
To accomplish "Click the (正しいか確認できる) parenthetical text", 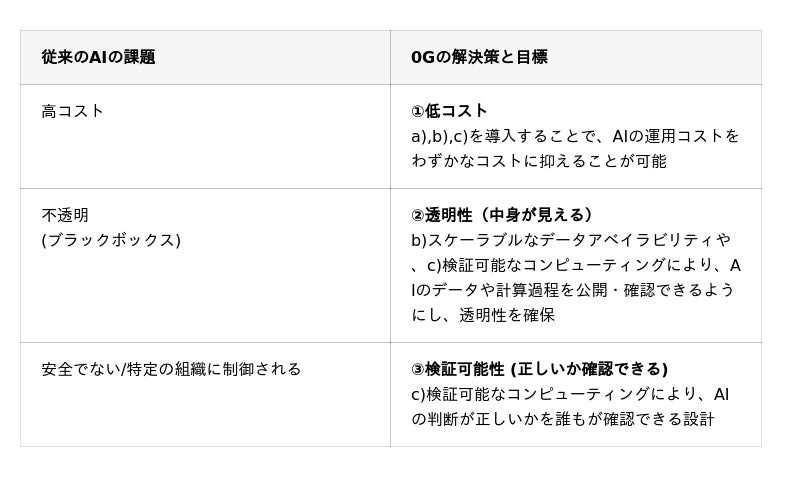I will pos(588,369).
